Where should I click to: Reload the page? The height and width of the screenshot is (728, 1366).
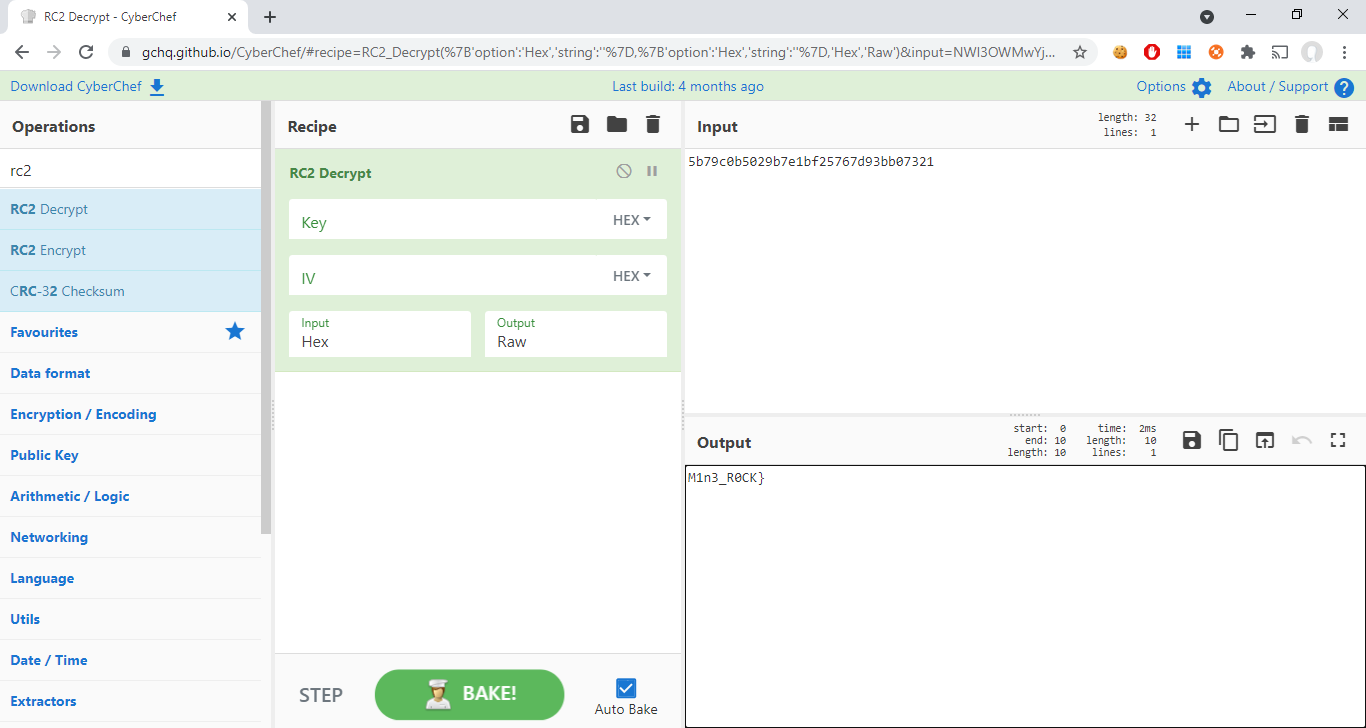click(x=86, y=52)
